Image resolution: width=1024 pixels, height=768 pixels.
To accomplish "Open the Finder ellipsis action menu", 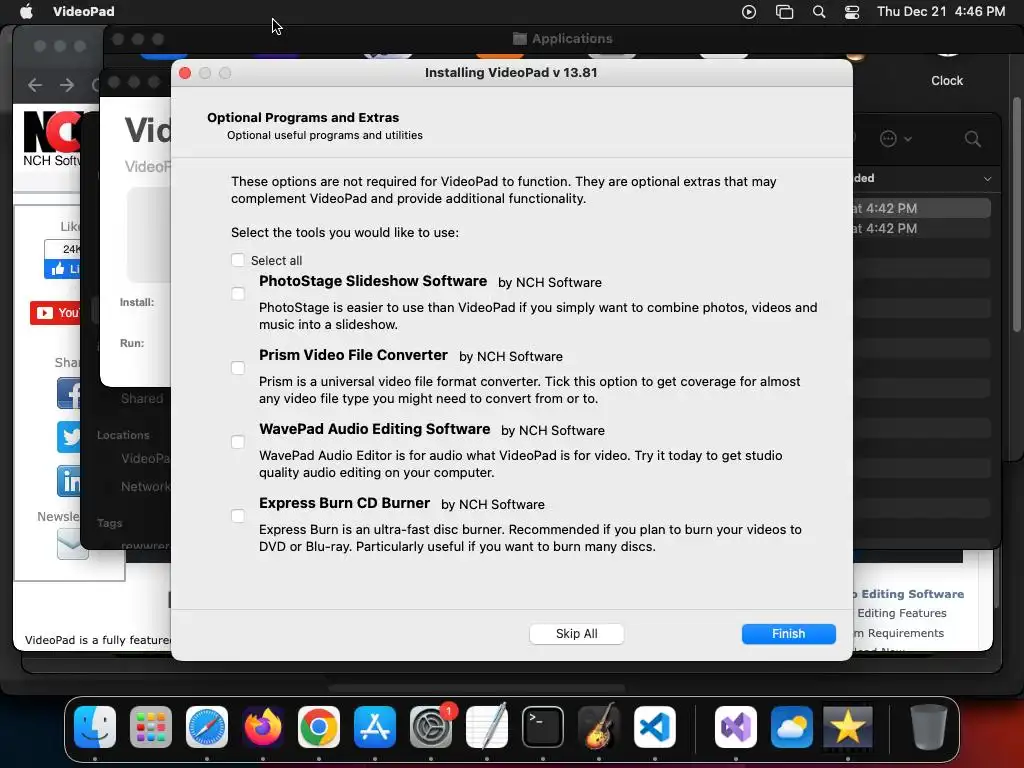I will [895, 138].
